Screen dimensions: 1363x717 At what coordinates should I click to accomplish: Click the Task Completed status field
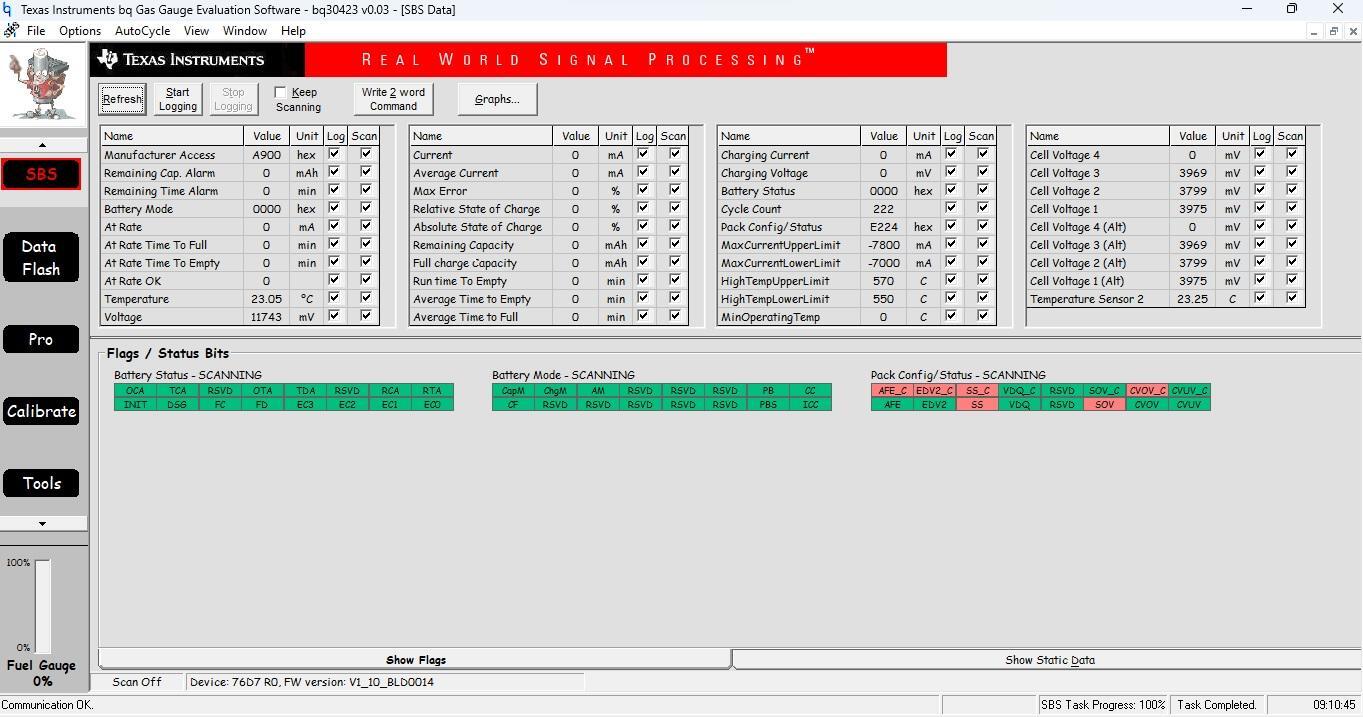1216,705
